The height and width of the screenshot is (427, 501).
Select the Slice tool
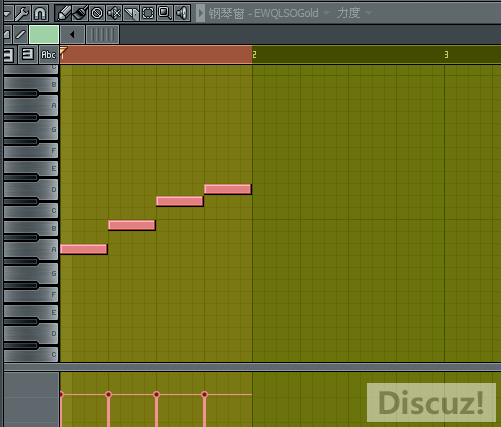point(131,13)
